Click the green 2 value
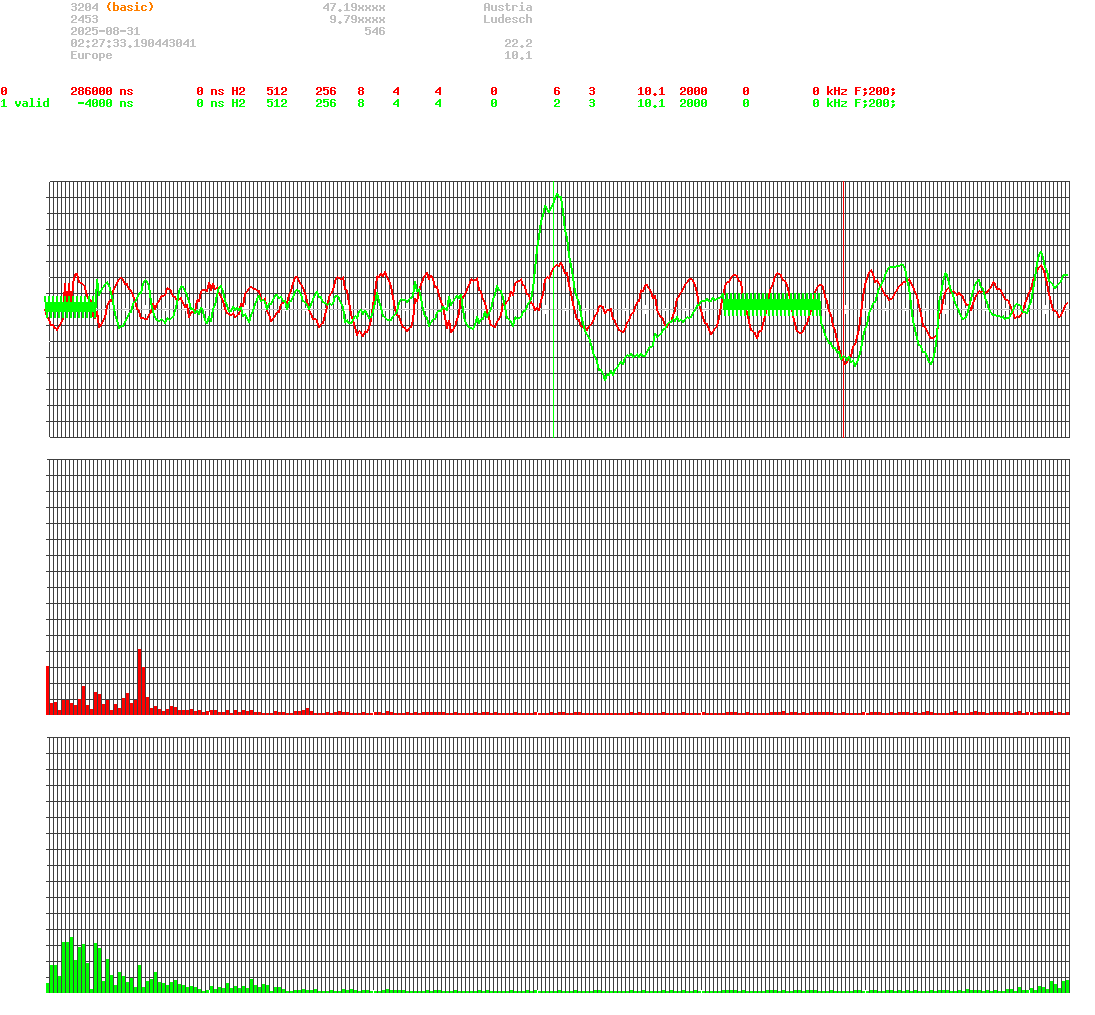This screenshot has width=1095, height=1015. click(557, 103)
